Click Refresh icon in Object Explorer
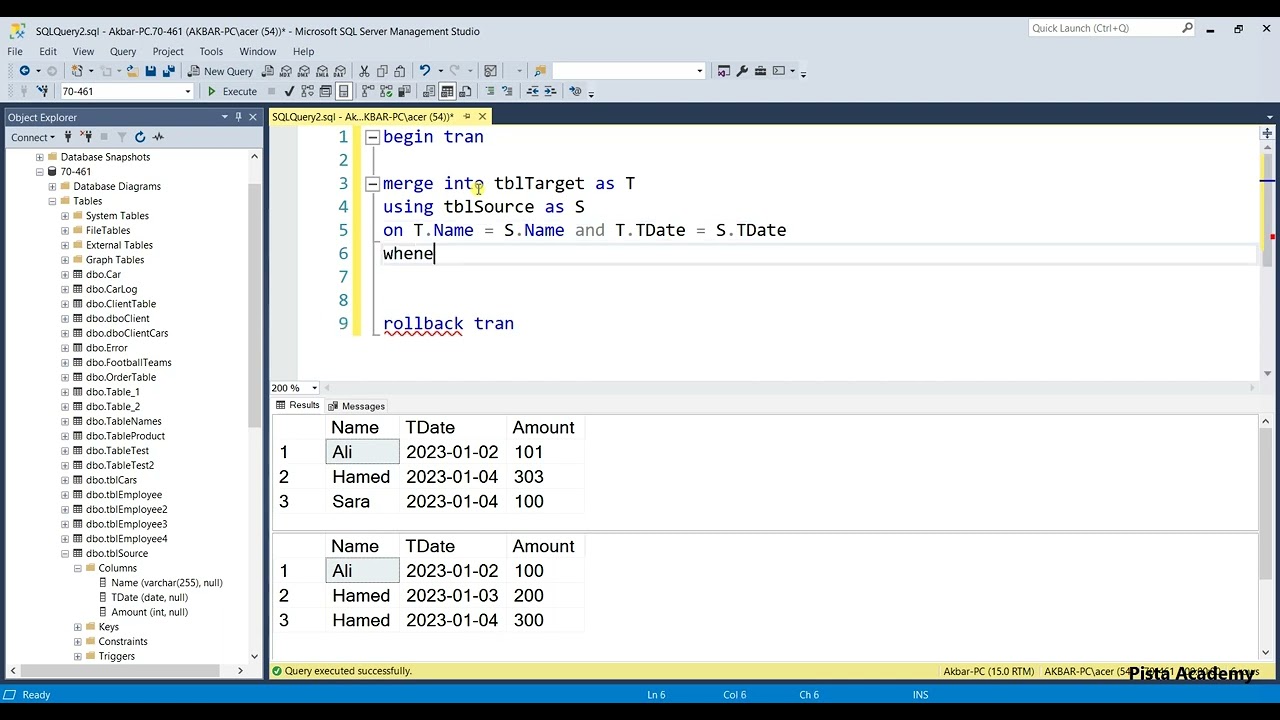1280x720 pixels. 140,137
